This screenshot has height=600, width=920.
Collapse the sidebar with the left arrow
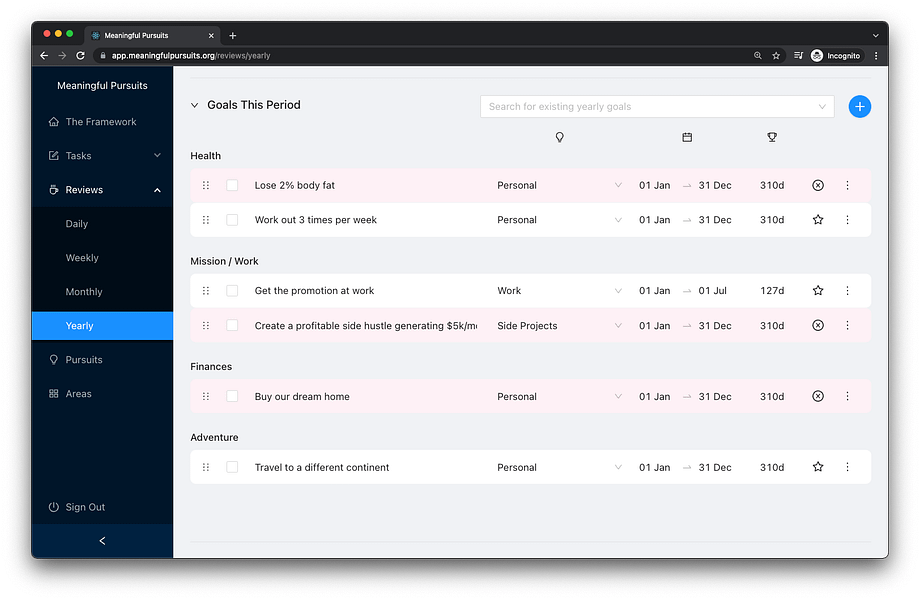(x=102, y=541)
